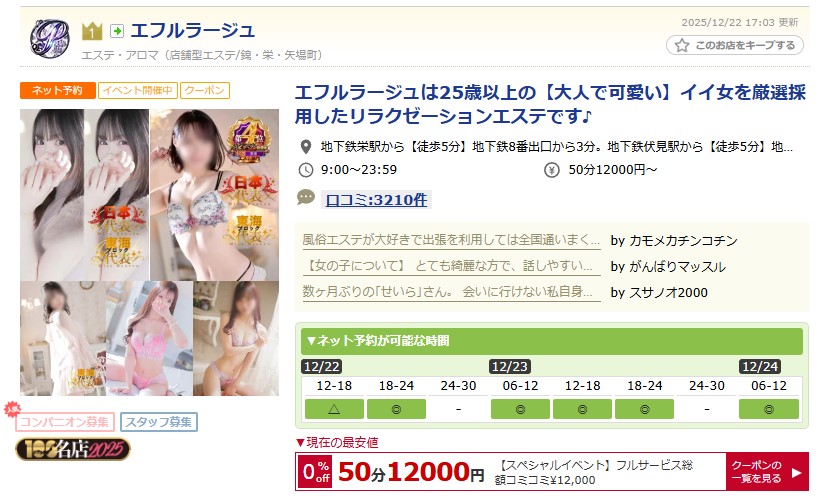Viewport: 831px width, 499px height.
Task: Click the map pin location icon
Action: [306, 147]
